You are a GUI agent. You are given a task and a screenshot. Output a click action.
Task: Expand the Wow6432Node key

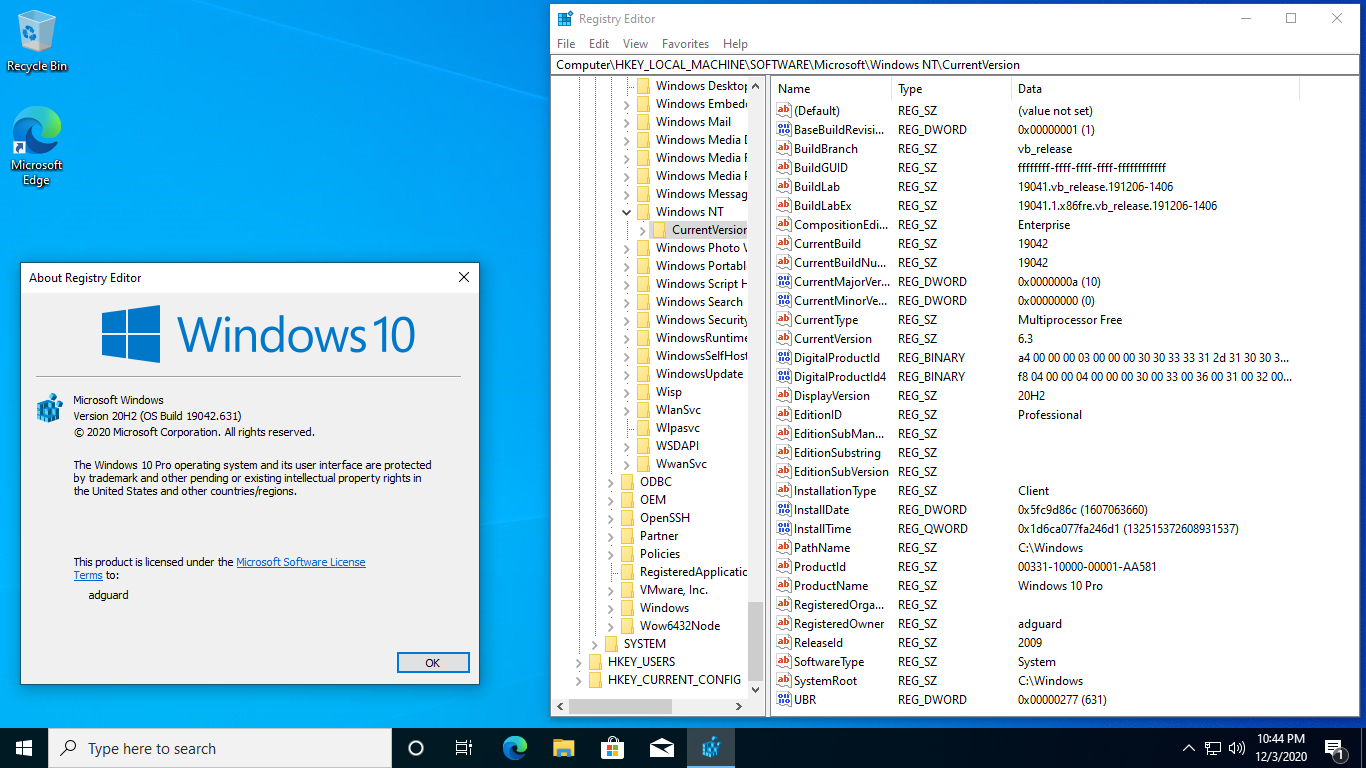coord(611,626)
